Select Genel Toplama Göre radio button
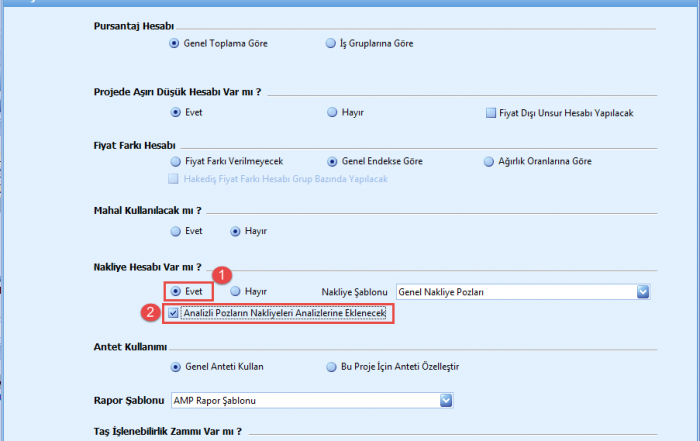Viewport: 700px width, 441px height. [176, 44]
